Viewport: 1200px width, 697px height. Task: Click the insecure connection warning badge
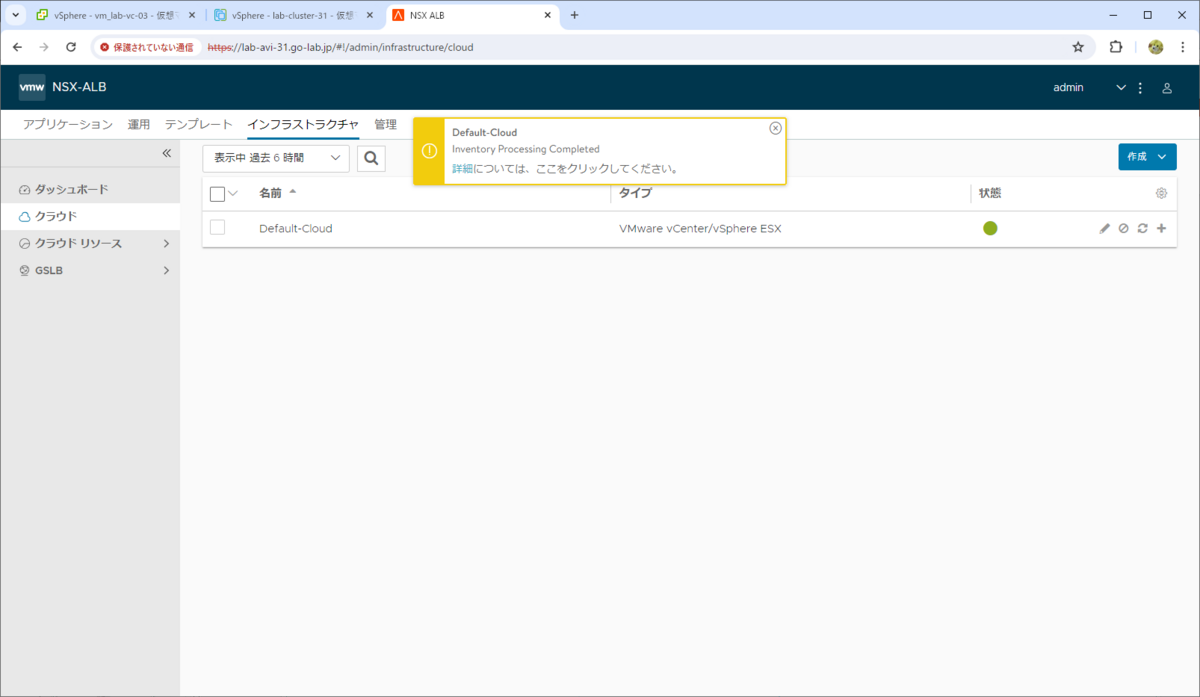tap(147, 47)
